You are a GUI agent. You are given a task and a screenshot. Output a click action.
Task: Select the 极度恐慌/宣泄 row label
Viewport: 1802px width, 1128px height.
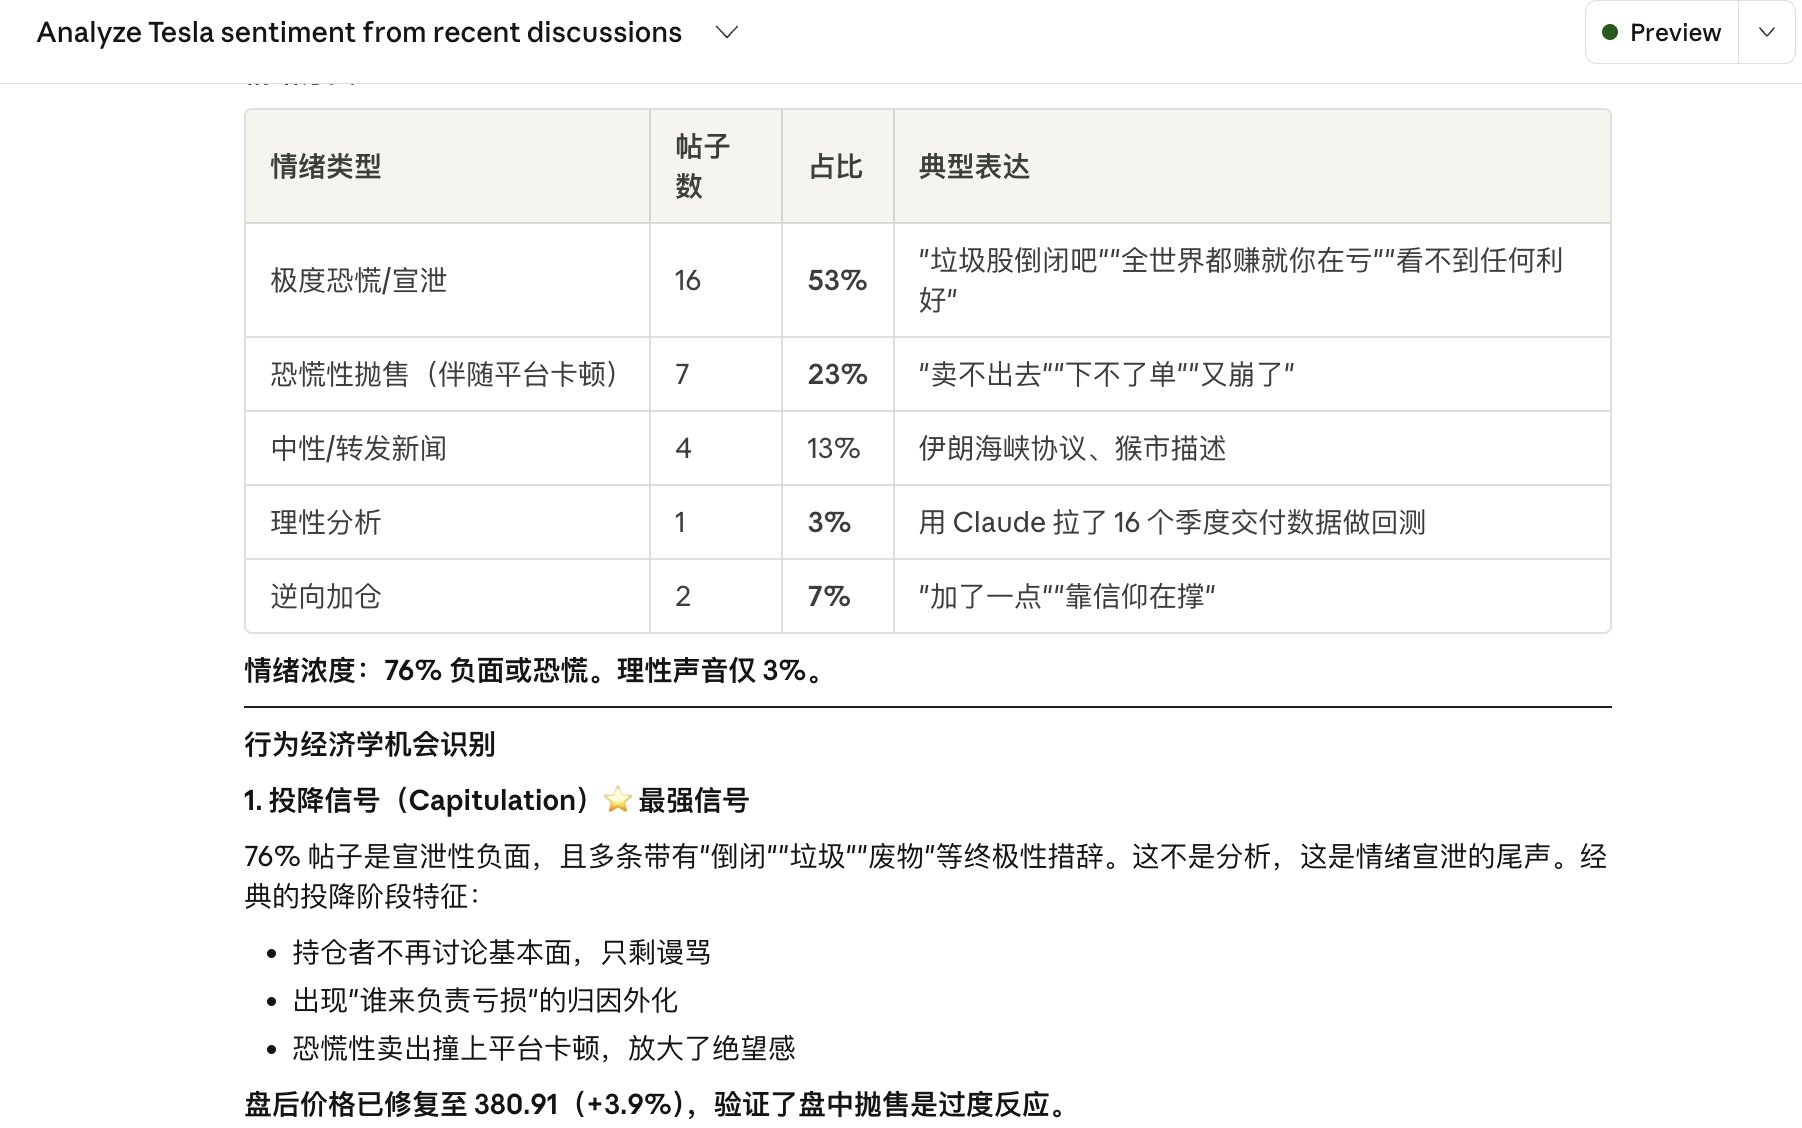[x=359, y=280]
